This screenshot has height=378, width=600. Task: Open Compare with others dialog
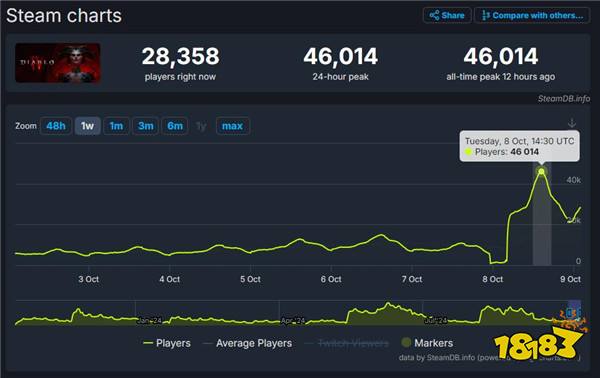(x=532, y=15)
